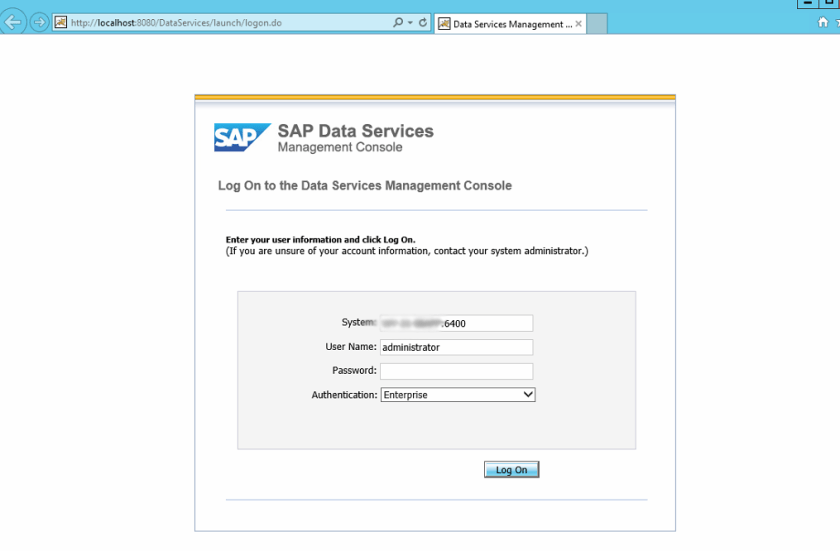The height and width of the screenshot is (551, 840).
Task: Click the SAP logo on login page
Action: point(242,138)
